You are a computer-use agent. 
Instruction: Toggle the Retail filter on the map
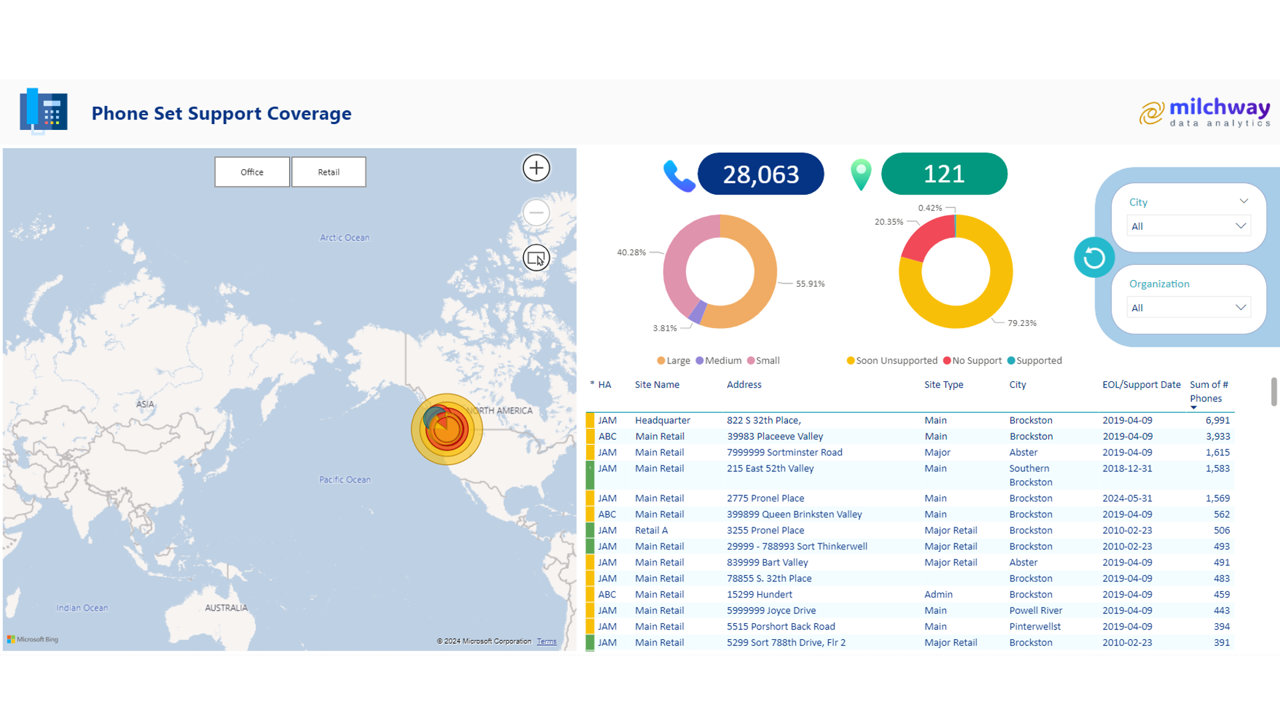coord(329,171)
